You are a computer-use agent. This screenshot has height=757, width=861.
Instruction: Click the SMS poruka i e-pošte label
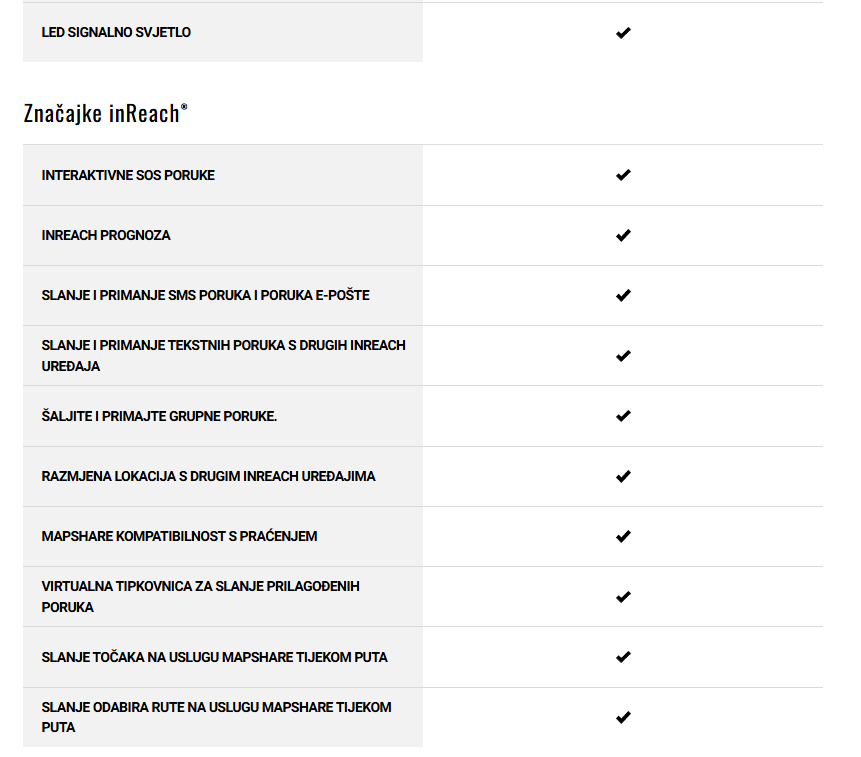(205, 296)
